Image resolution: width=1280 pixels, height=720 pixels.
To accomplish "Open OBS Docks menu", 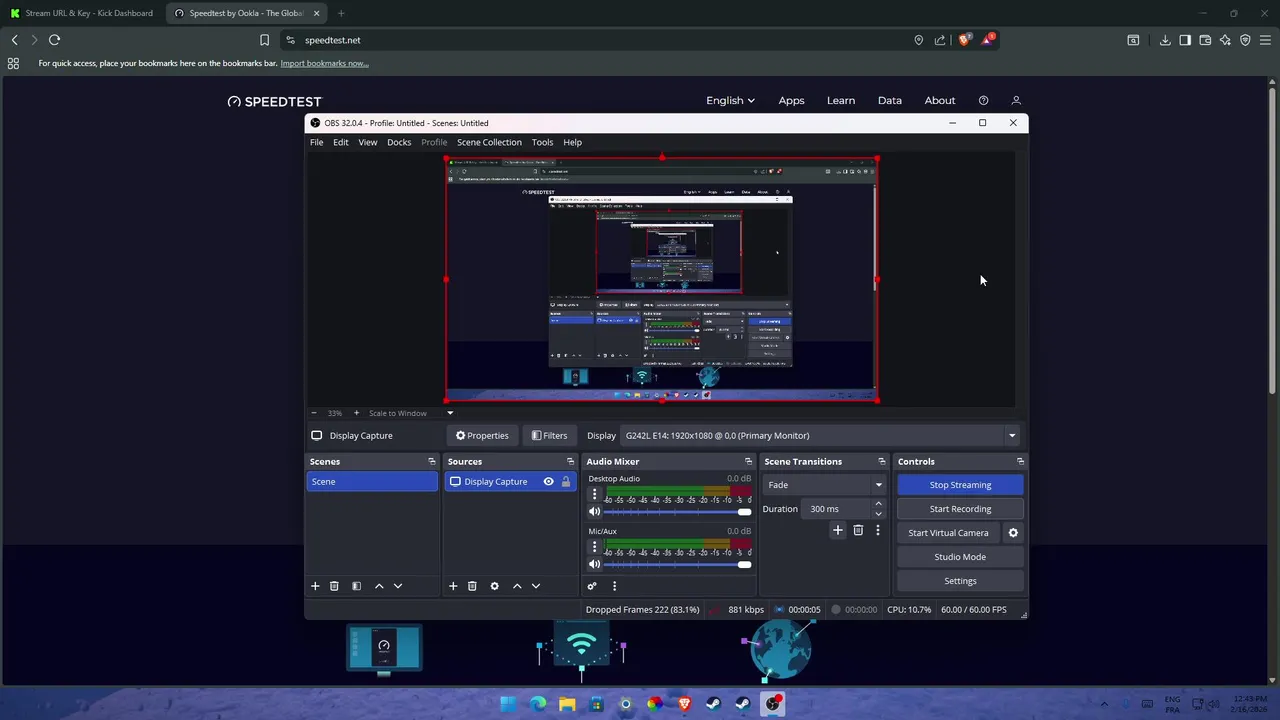I will [399, 142].
